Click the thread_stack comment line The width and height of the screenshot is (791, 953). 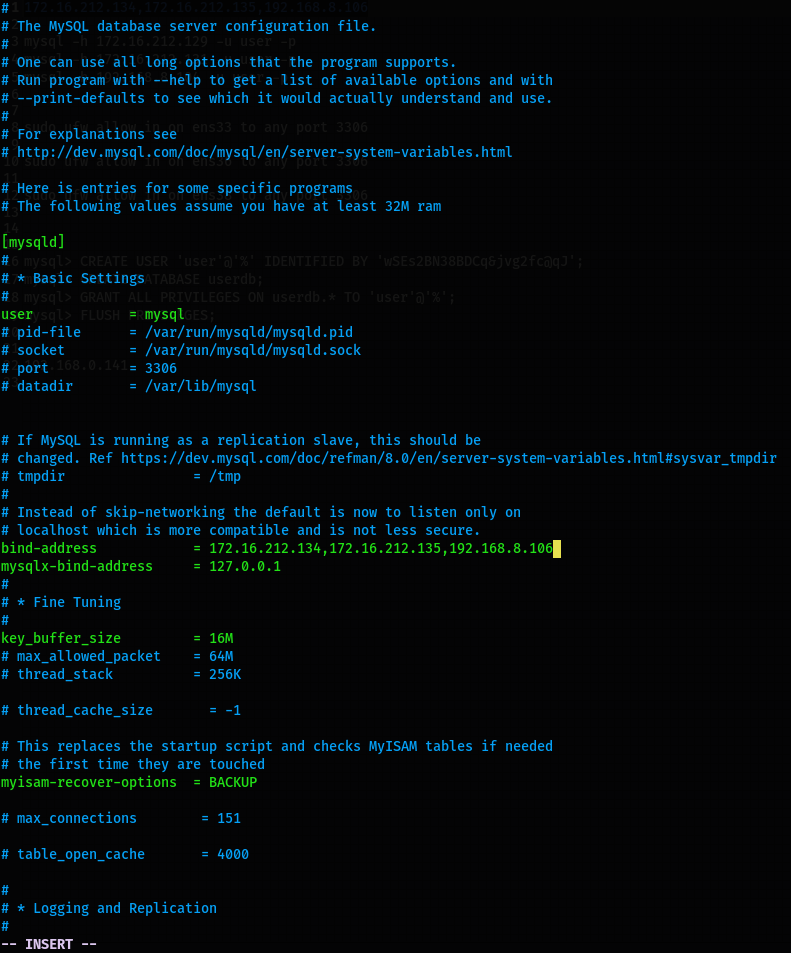coord(121,675)
